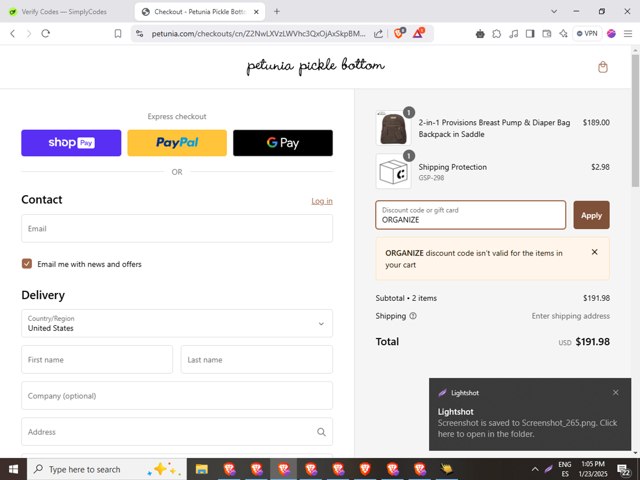Pay with Google Pay
This screenshot has height=480, width=640.
point(283,143)
